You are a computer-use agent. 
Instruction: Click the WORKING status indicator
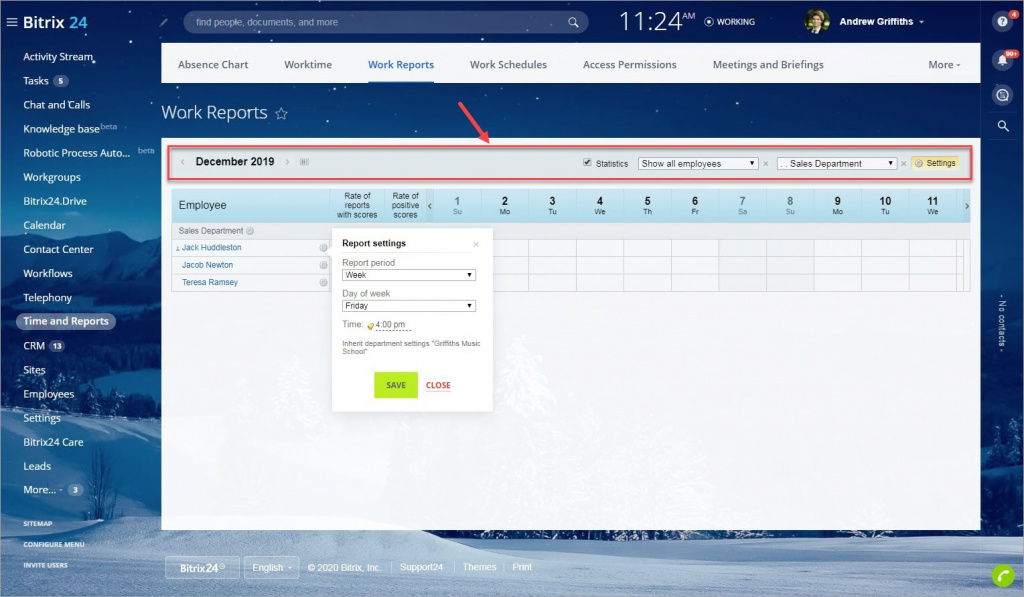coord(729,22)
